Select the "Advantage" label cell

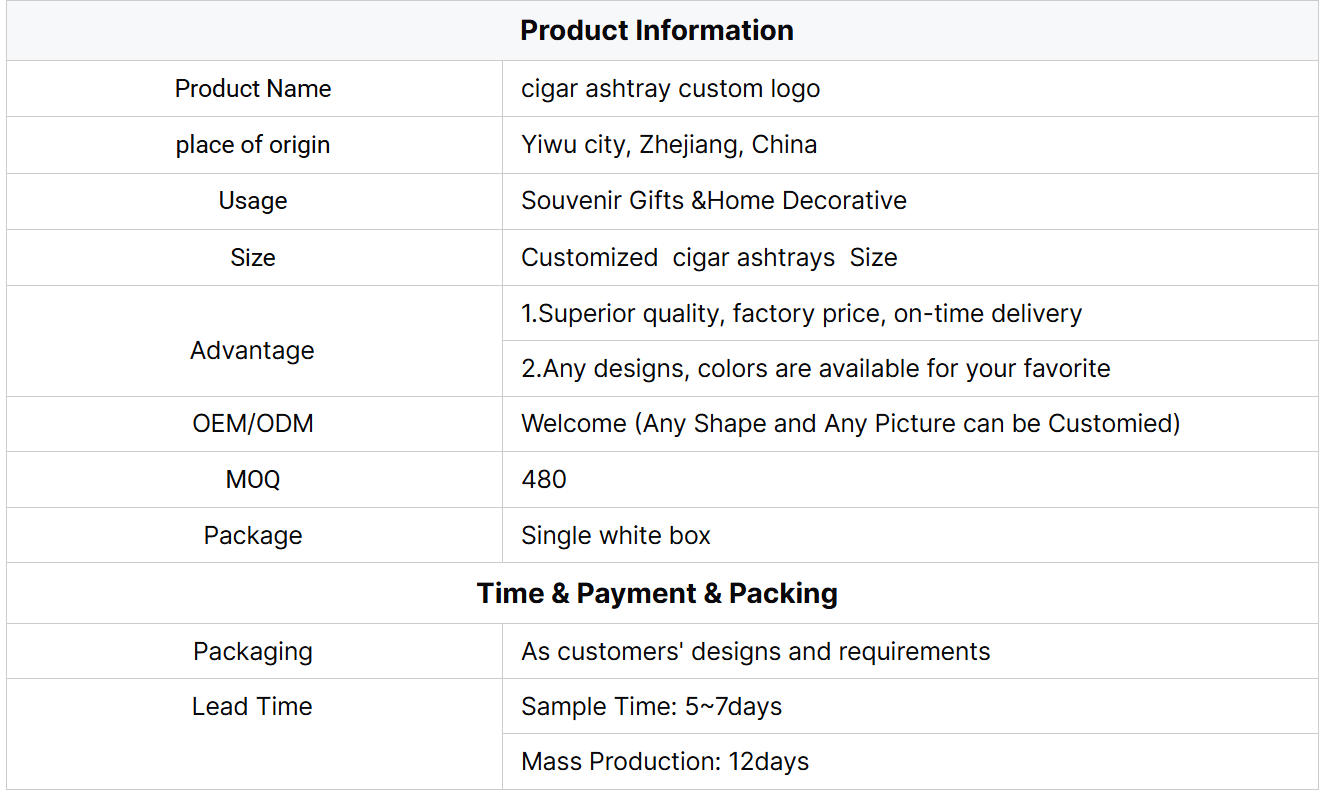point(253,351)
